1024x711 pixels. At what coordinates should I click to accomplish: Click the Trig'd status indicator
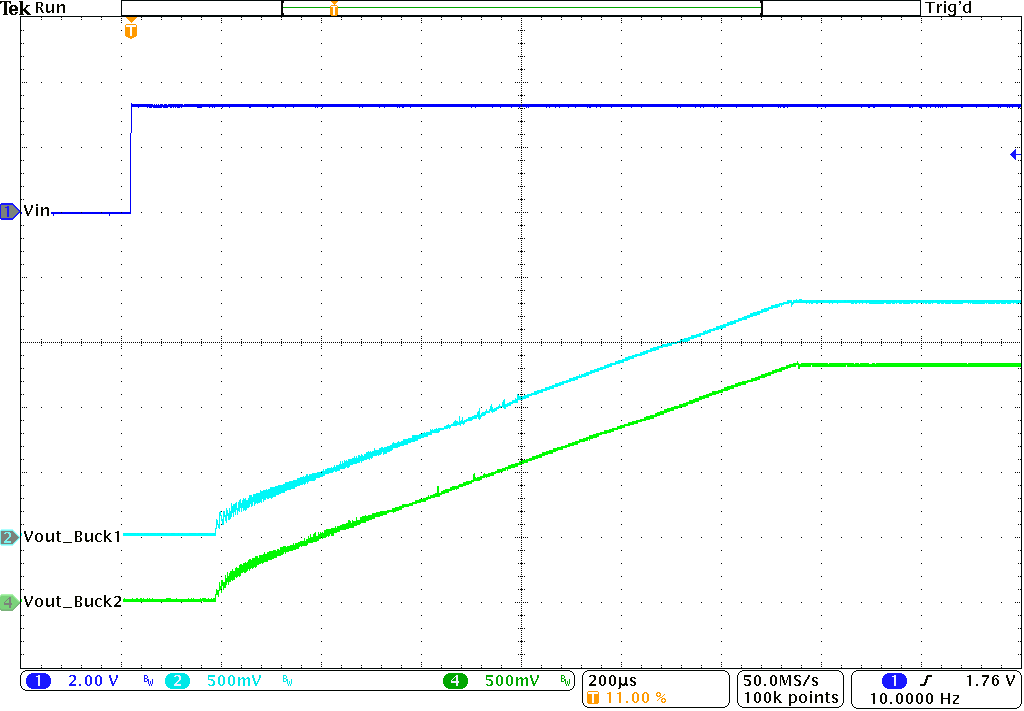[947, 7]
